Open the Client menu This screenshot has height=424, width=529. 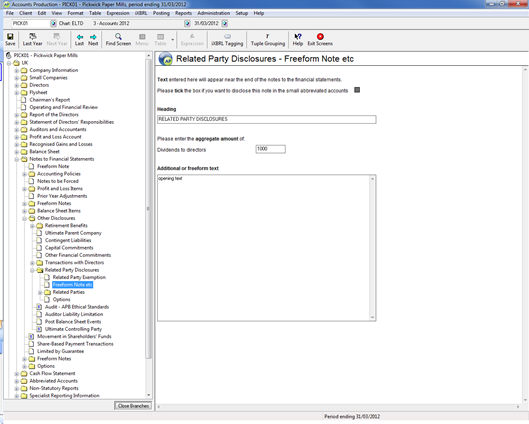click(26, 13)
